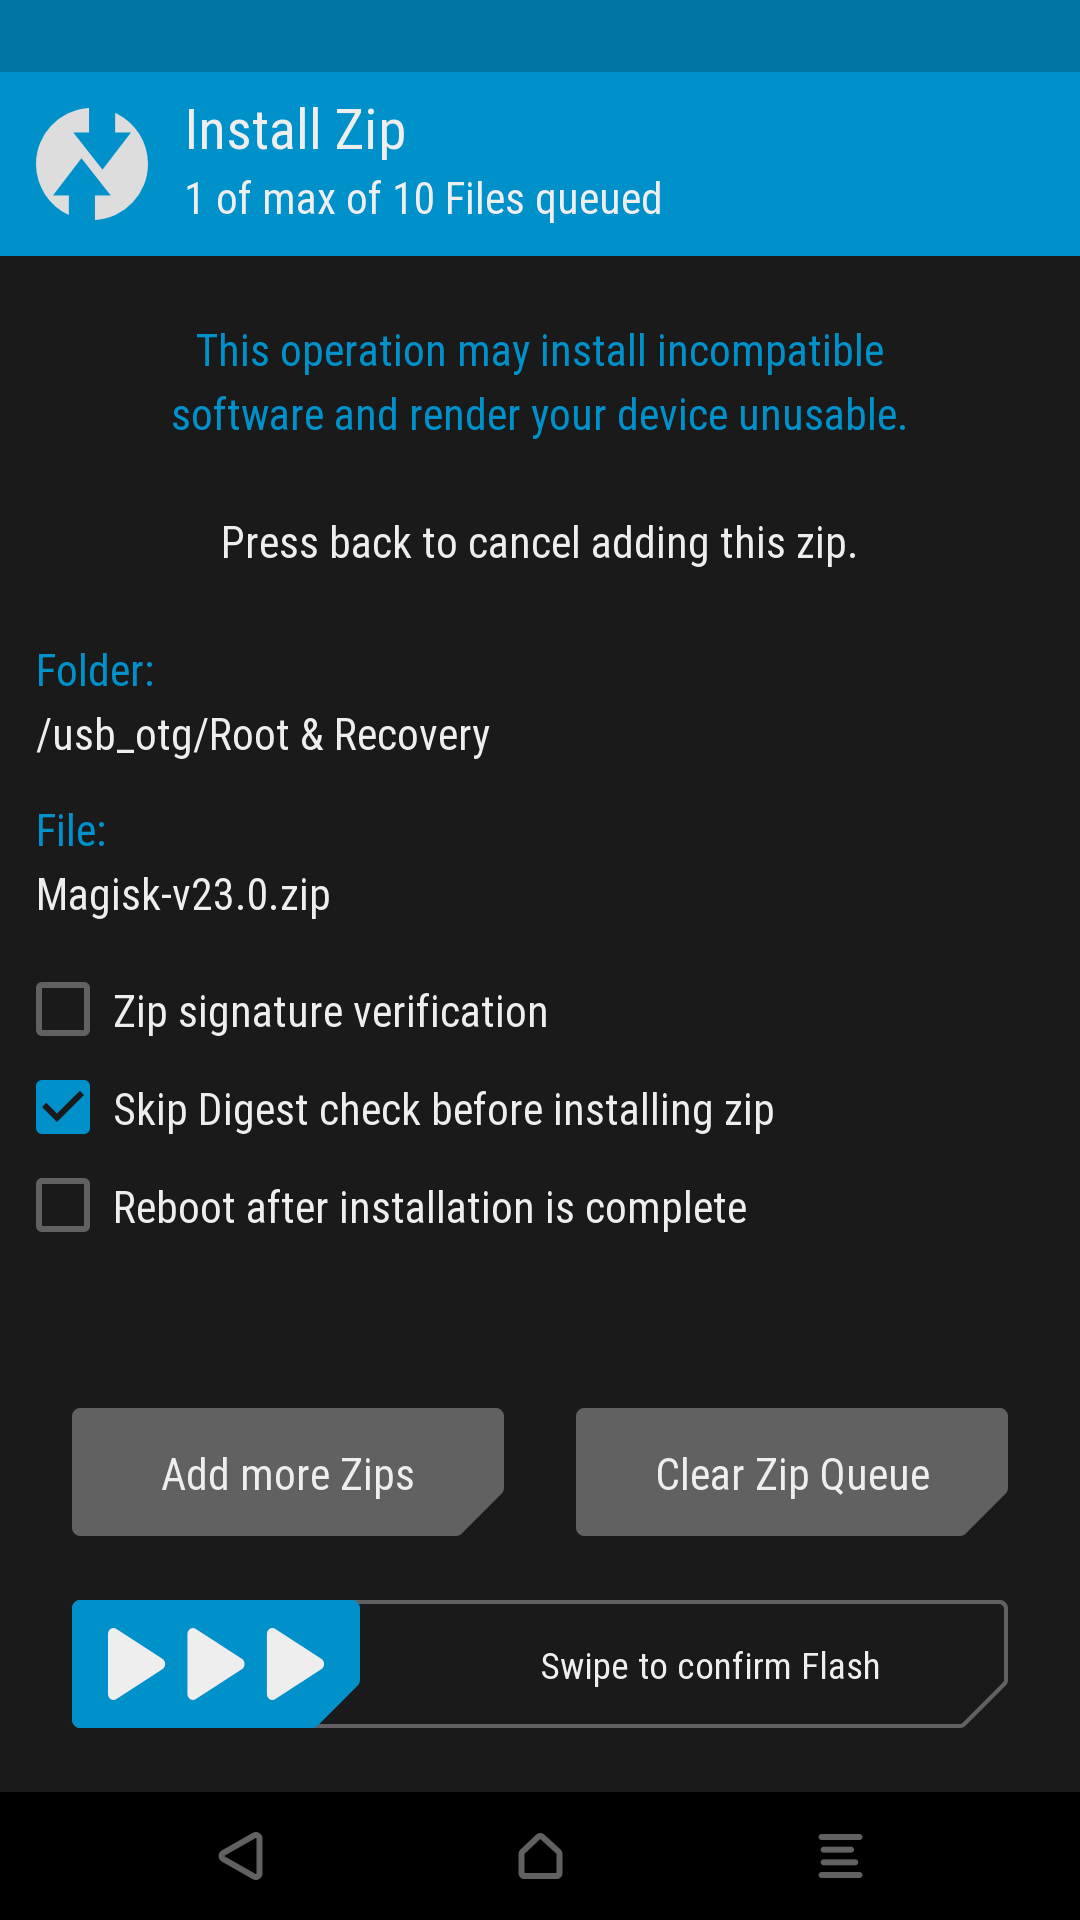This screenshot has height=1920, width=1080.
Task: Click the incompatible software warning message
Action: (540, 383)
